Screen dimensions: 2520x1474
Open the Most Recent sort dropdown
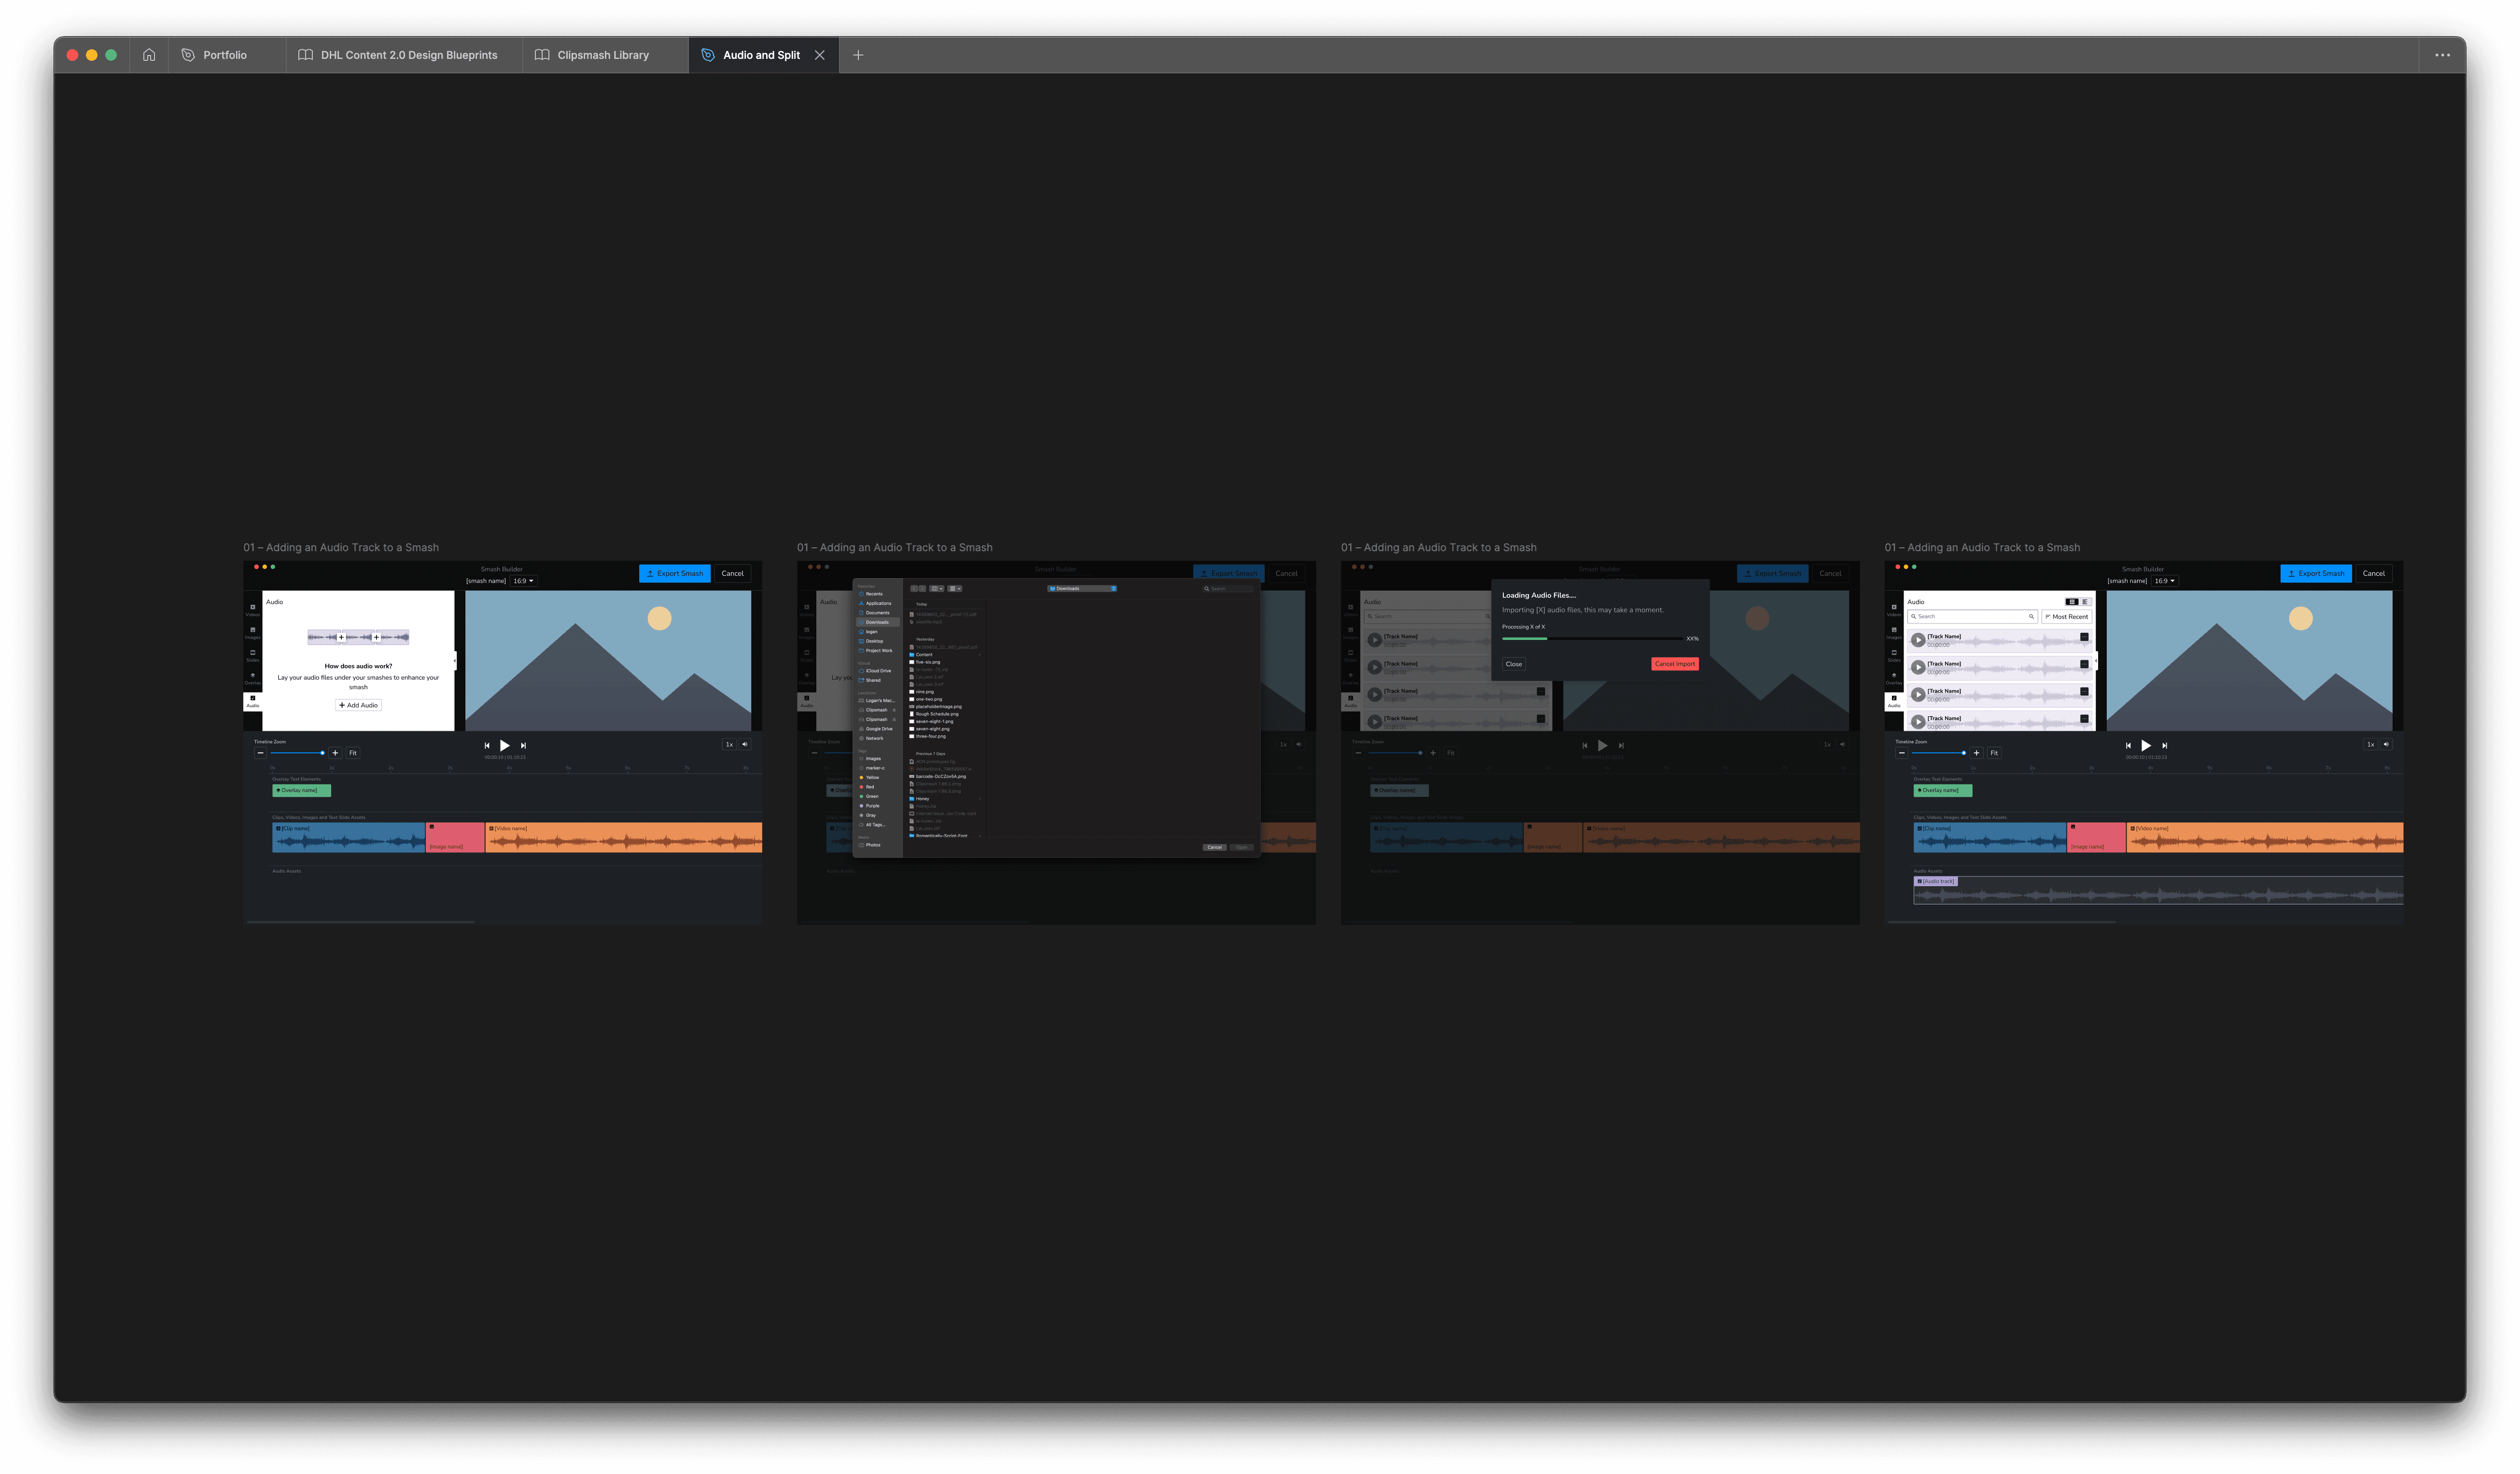2066,617
